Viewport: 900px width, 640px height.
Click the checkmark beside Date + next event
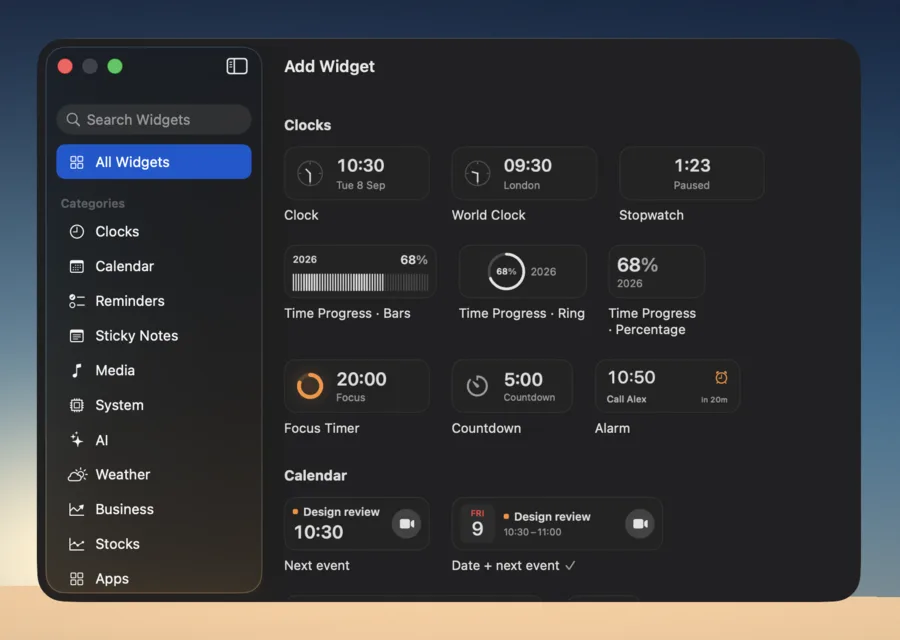[x=570, y=566]
